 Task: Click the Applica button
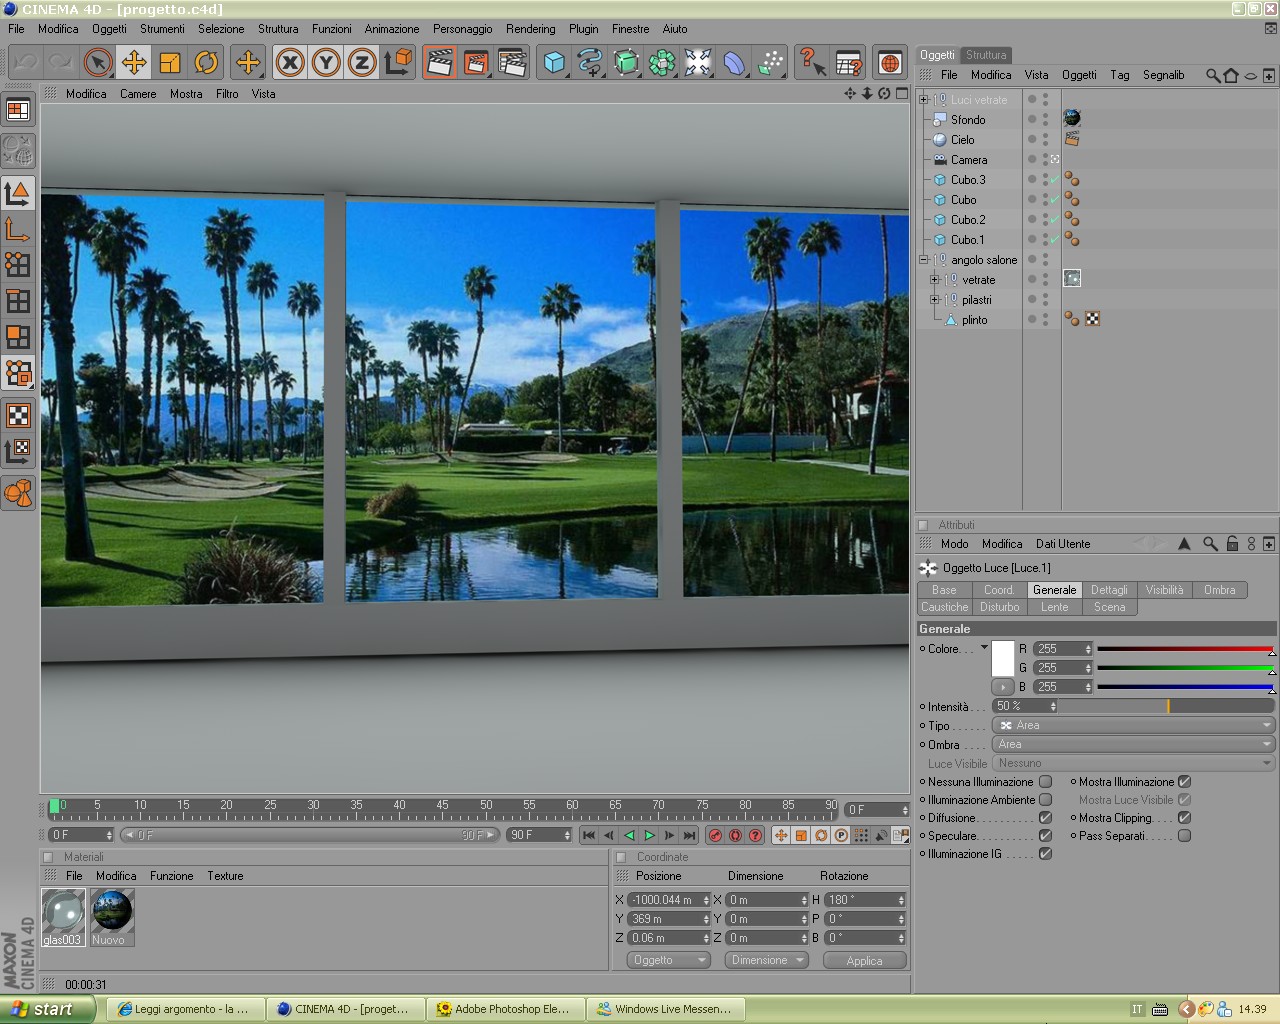864,960
